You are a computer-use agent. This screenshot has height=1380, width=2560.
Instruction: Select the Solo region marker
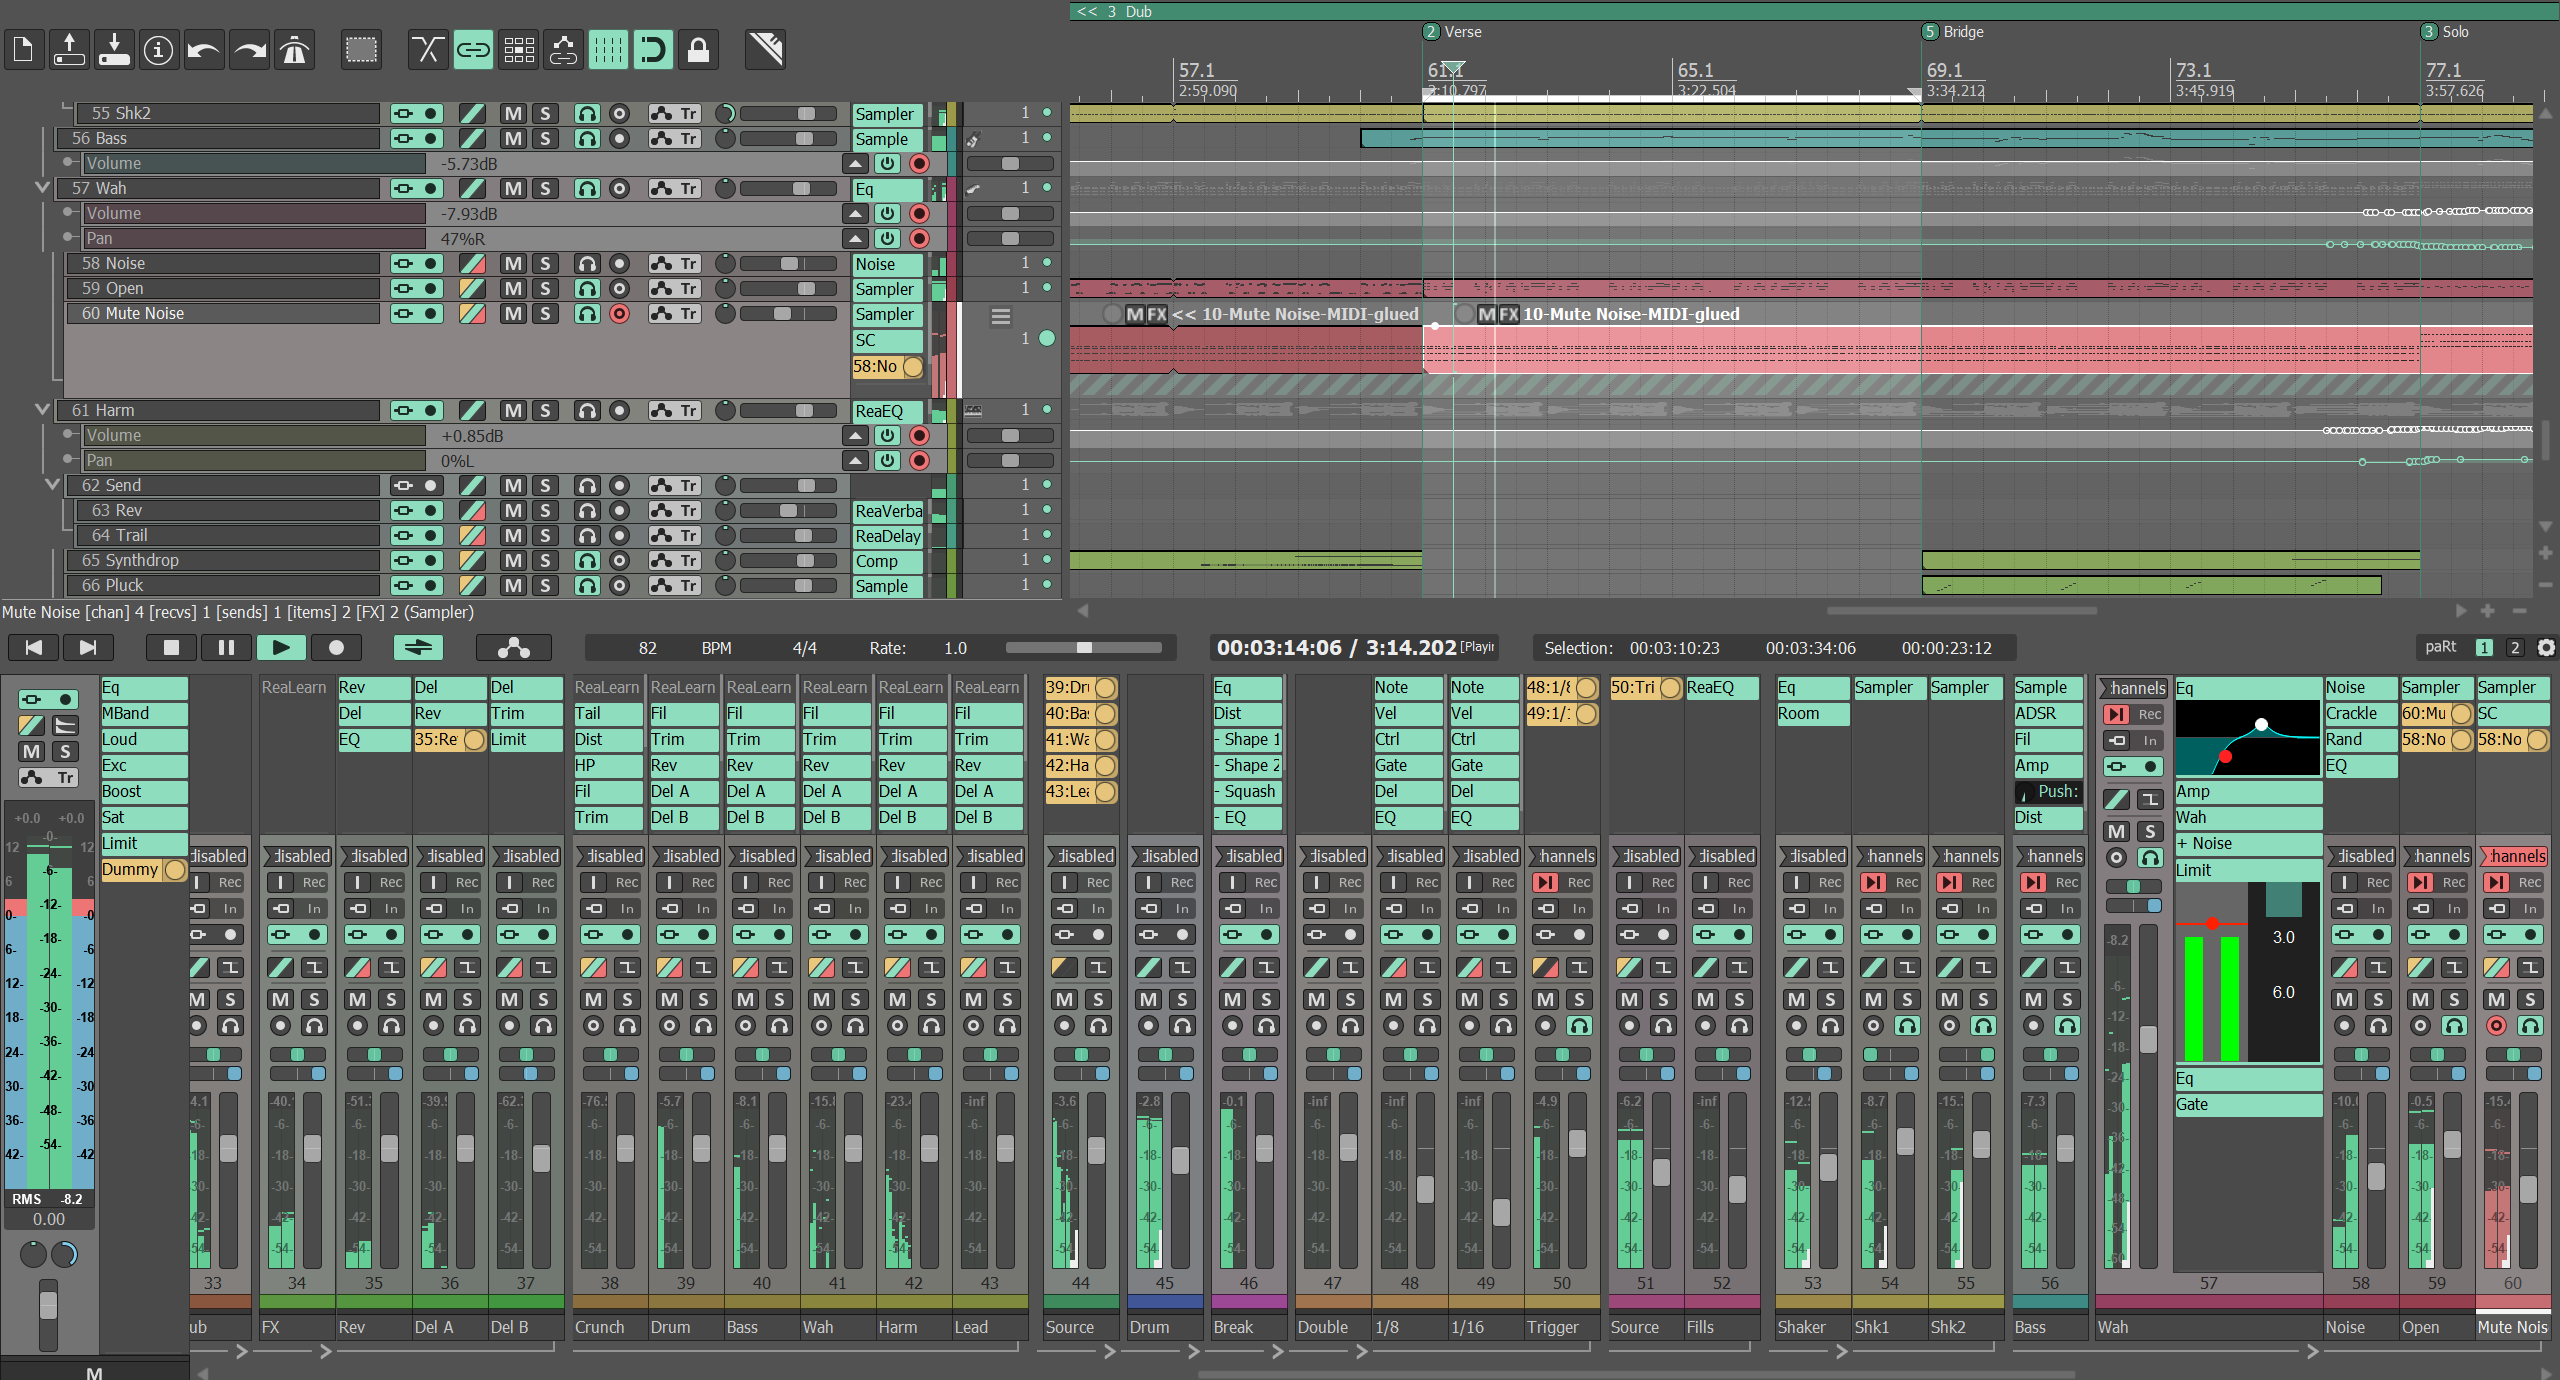2445,32
